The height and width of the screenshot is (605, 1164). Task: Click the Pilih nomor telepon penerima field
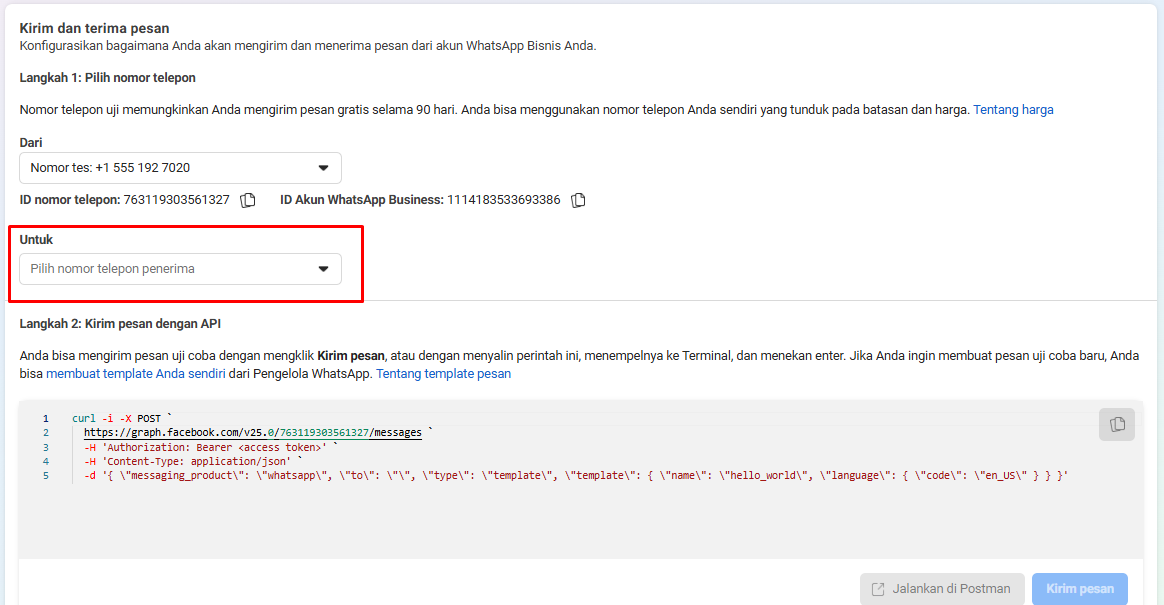click(180, 269)
